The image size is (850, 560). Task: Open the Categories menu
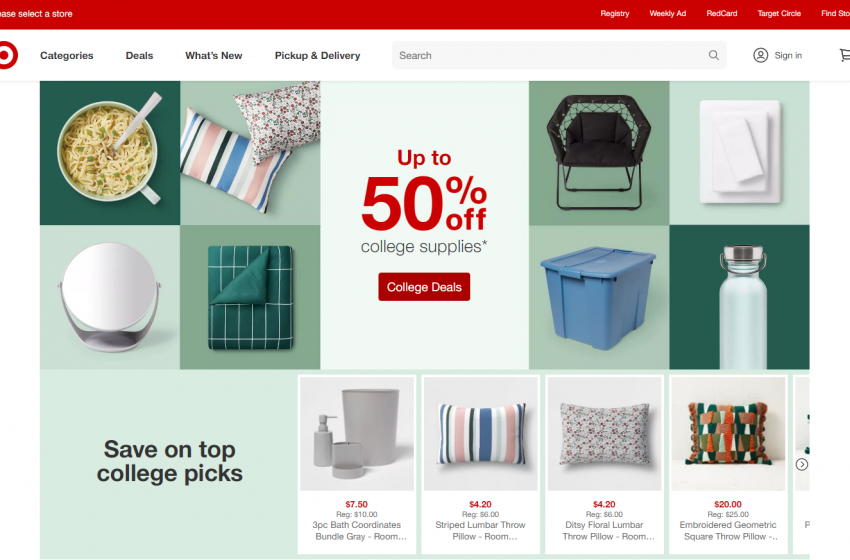pos(67,55)
